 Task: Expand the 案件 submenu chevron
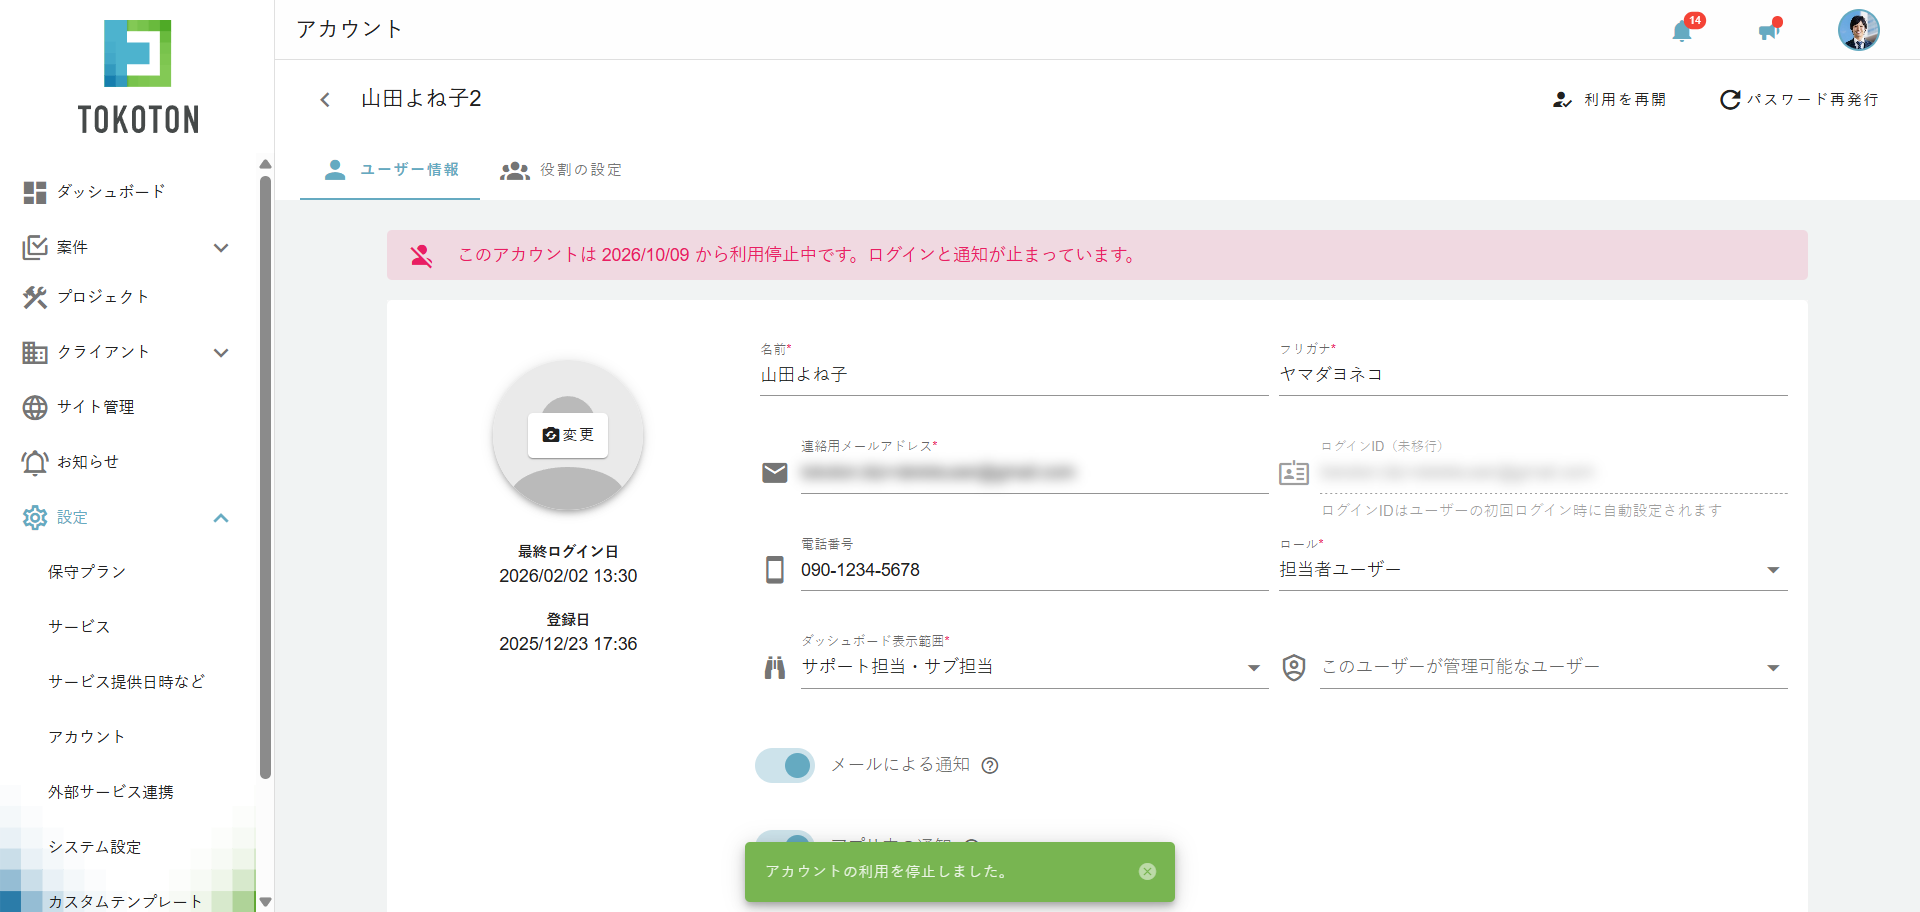[x=221, y=247]
